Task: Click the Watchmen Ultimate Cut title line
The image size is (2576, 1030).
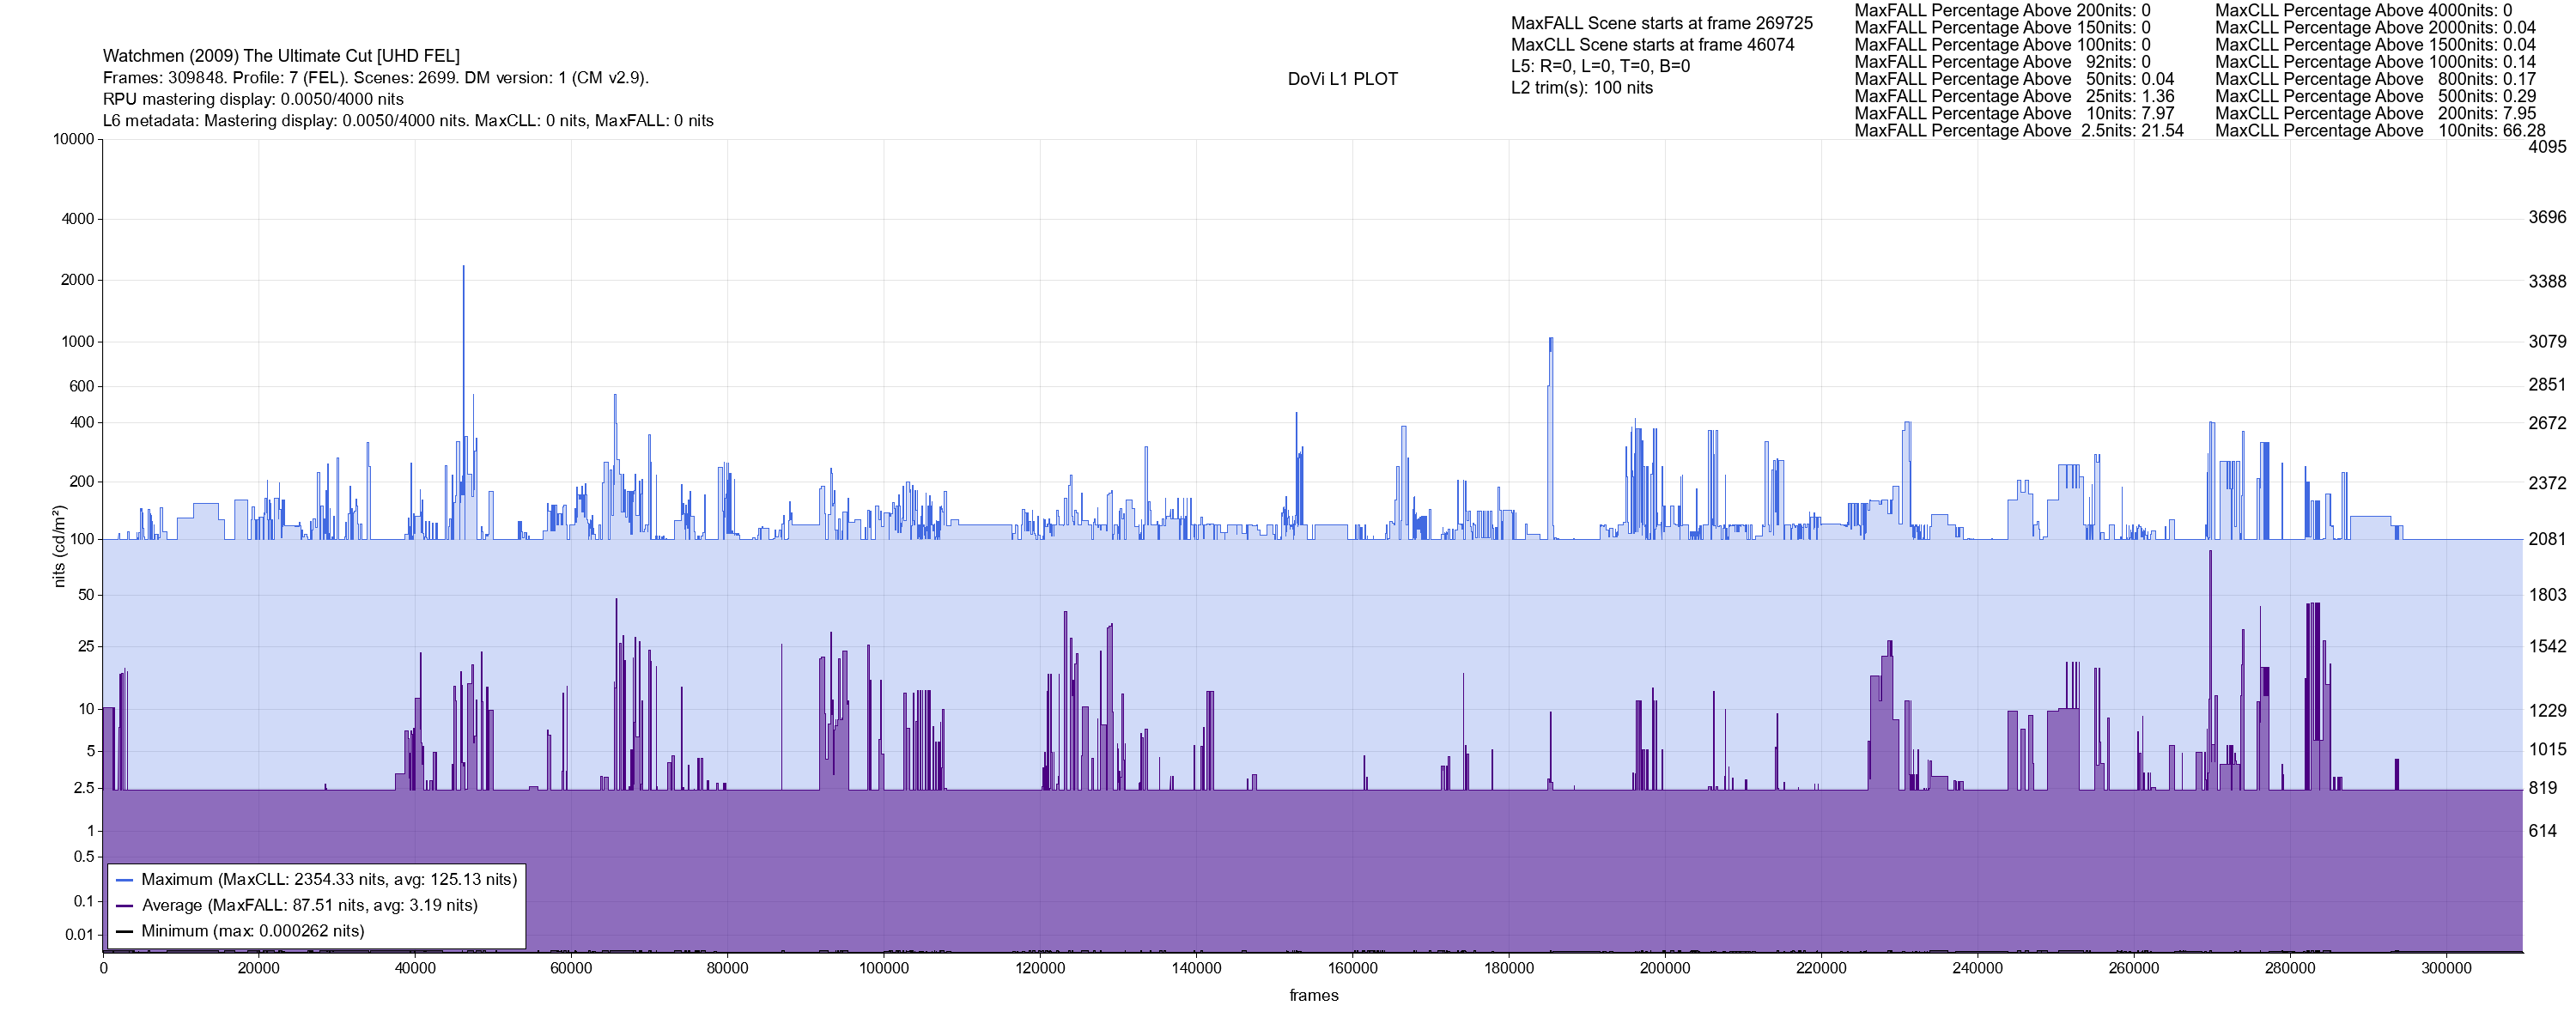Action: pyautogui.click(x=281, y=56)
